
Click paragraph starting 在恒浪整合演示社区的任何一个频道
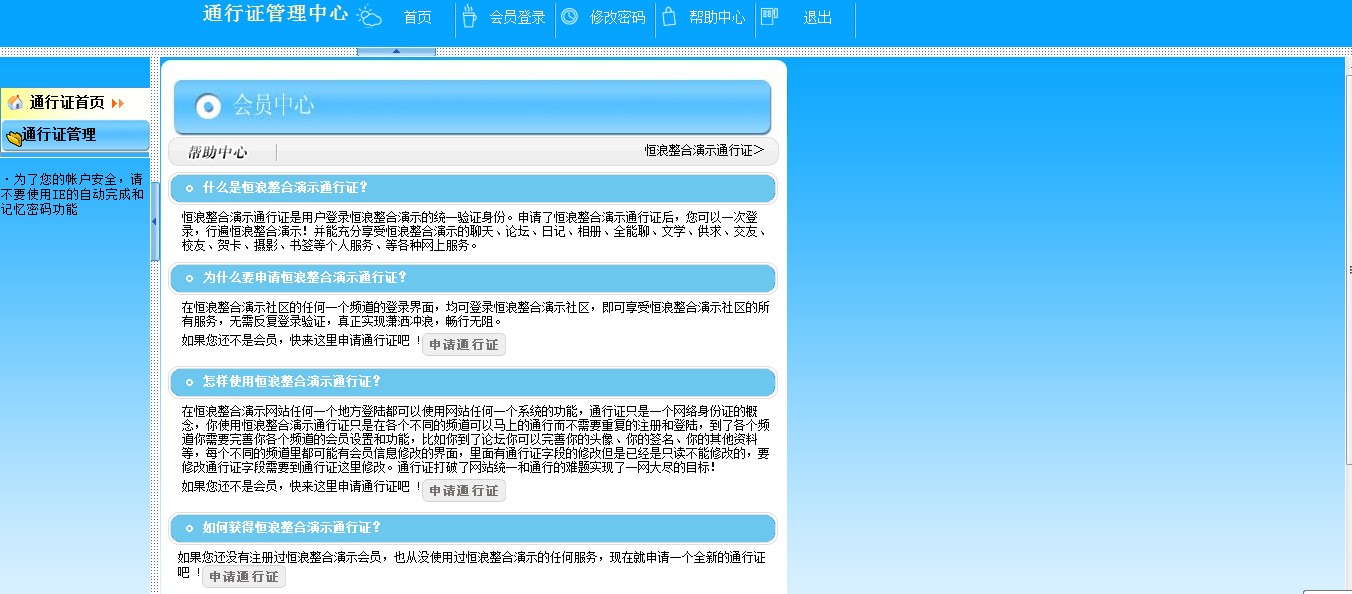pos(475,315)
